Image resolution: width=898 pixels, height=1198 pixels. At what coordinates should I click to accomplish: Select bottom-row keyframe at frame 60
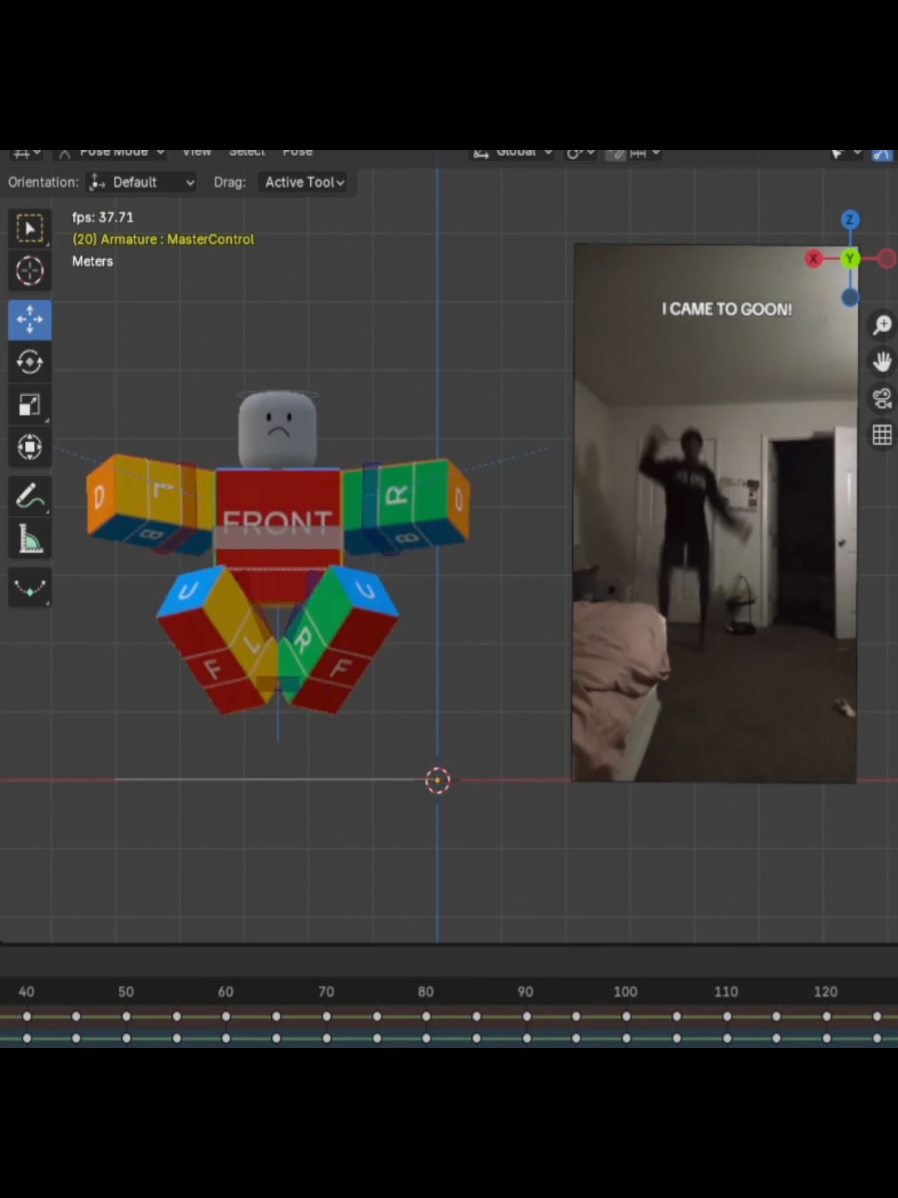coord(225,1038)
